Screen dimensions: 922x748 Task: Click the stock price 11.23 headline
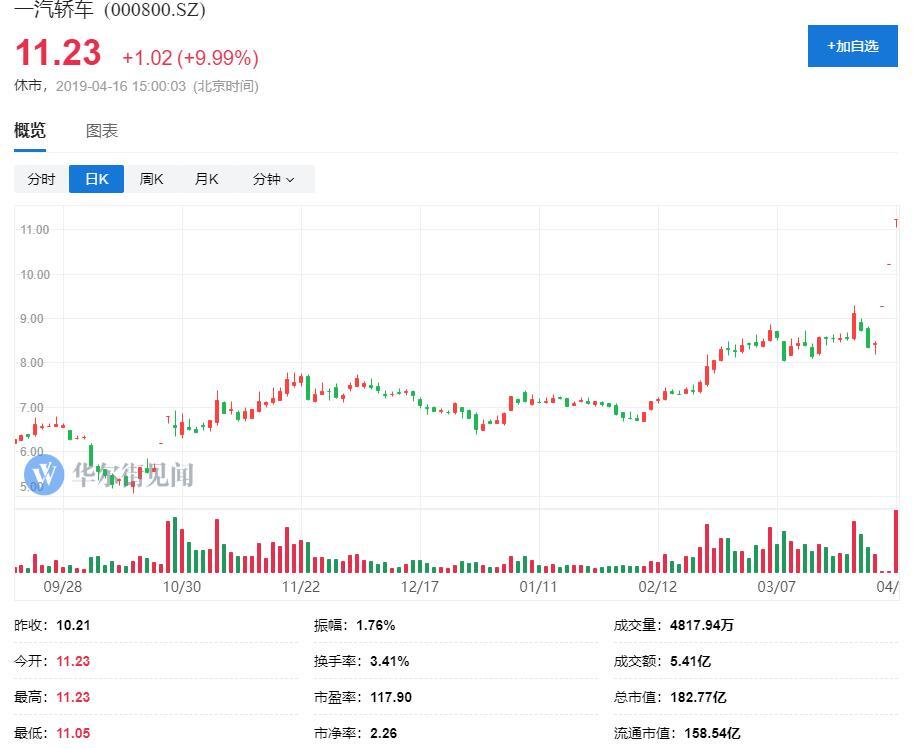[58, 53]
